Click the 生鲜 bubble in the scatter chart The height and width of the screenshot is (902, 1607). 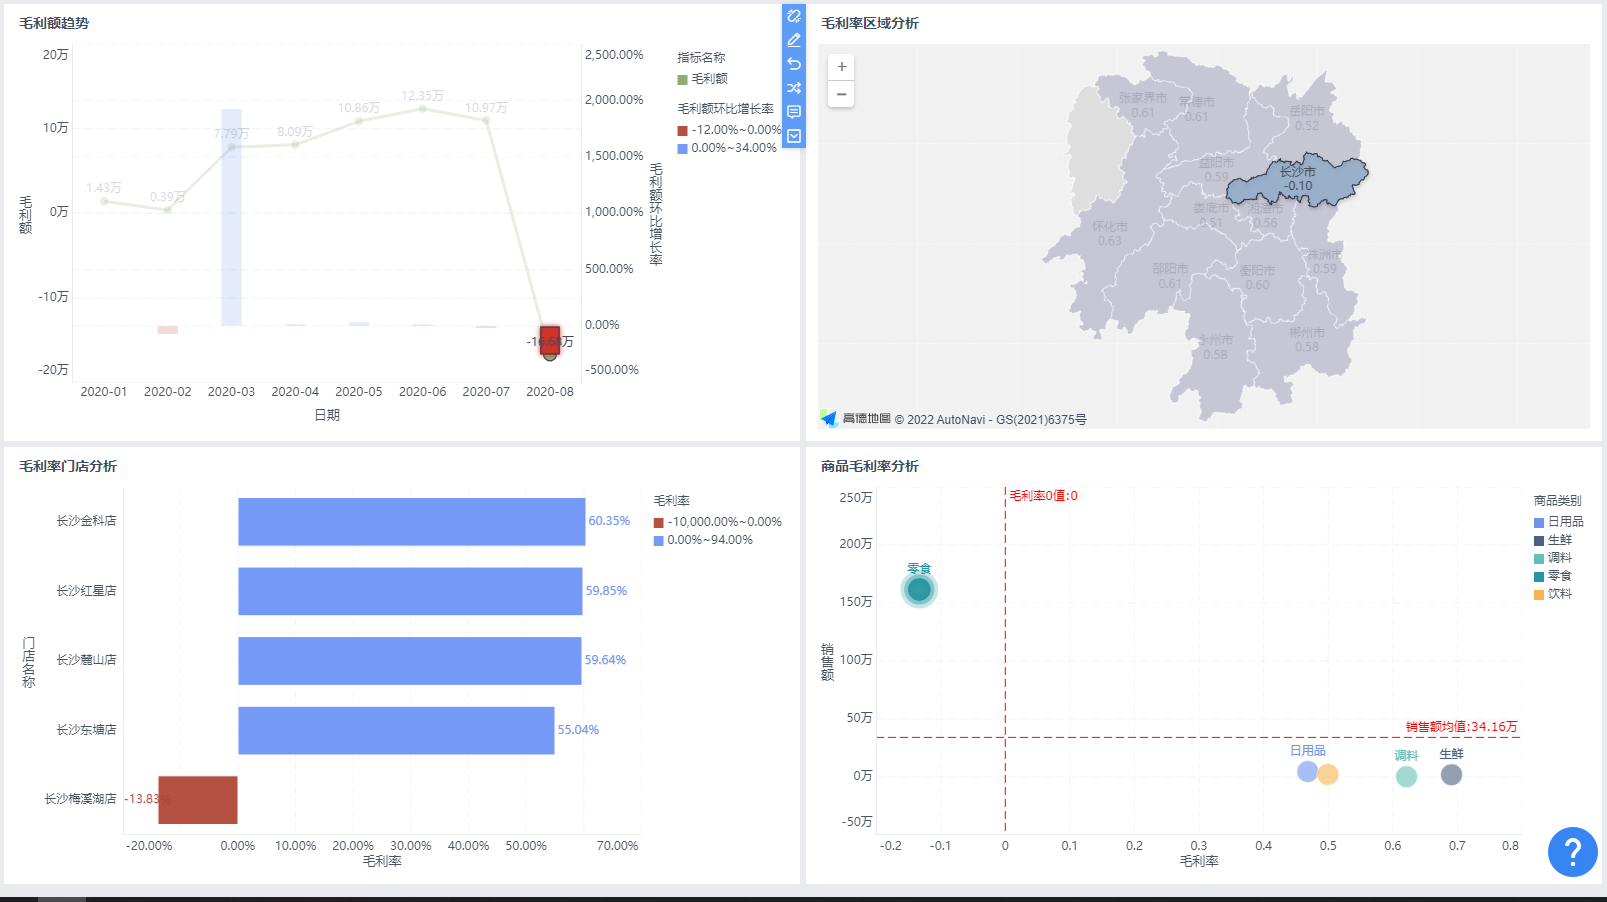pyautogui.click(x=1451, y=774)
